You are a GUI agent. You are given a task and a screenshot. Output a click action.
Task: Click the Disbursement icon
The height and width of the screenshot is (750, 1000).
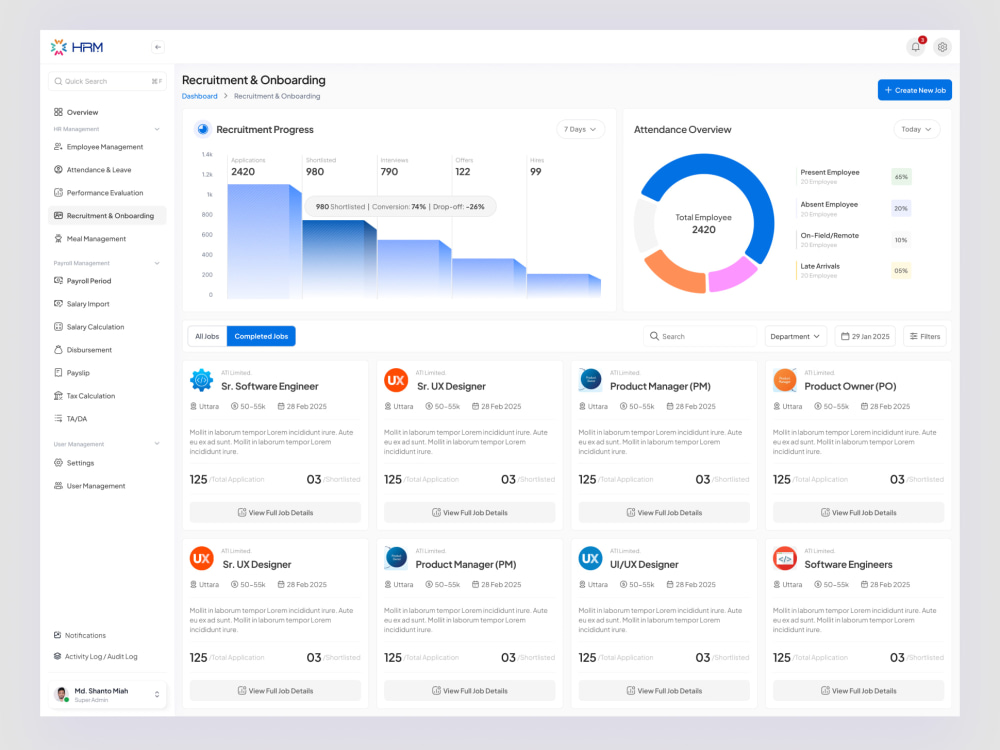[x=58, y=349]
